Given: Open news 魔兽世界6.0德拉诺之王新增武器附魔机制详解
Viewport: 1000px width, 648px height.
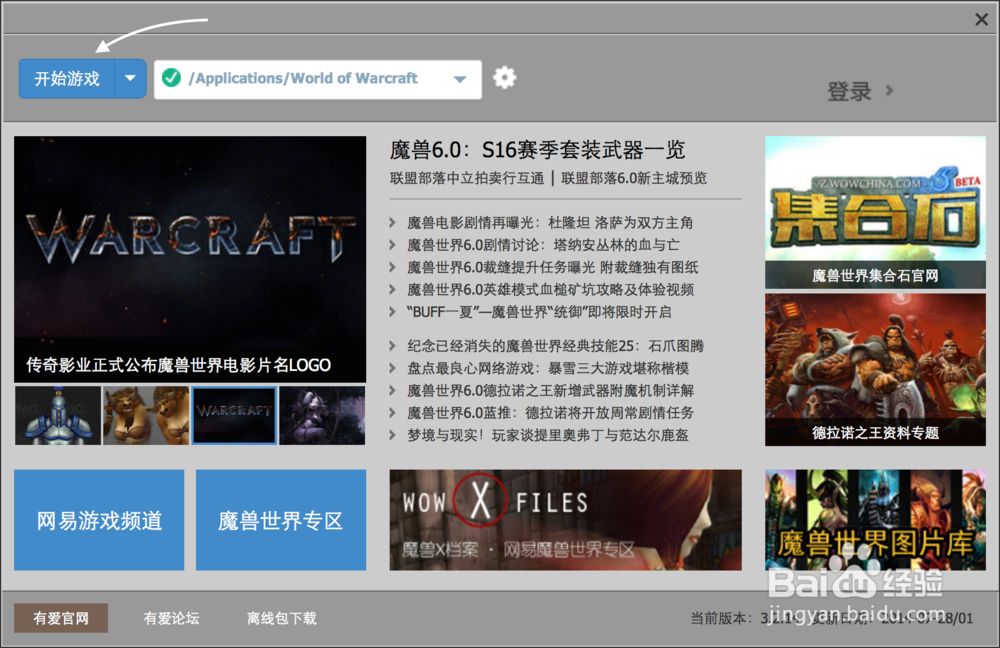Looking at the screenshot, I should (x=550, y=390).
